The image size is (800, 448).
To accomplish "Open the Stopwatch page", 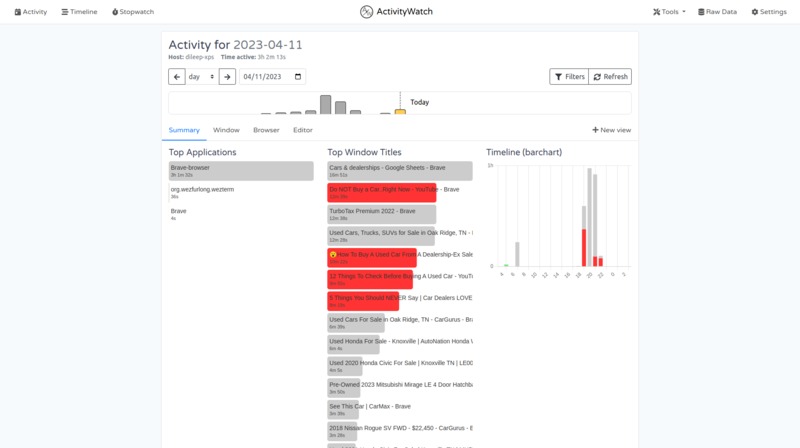I will pos(133,12).
